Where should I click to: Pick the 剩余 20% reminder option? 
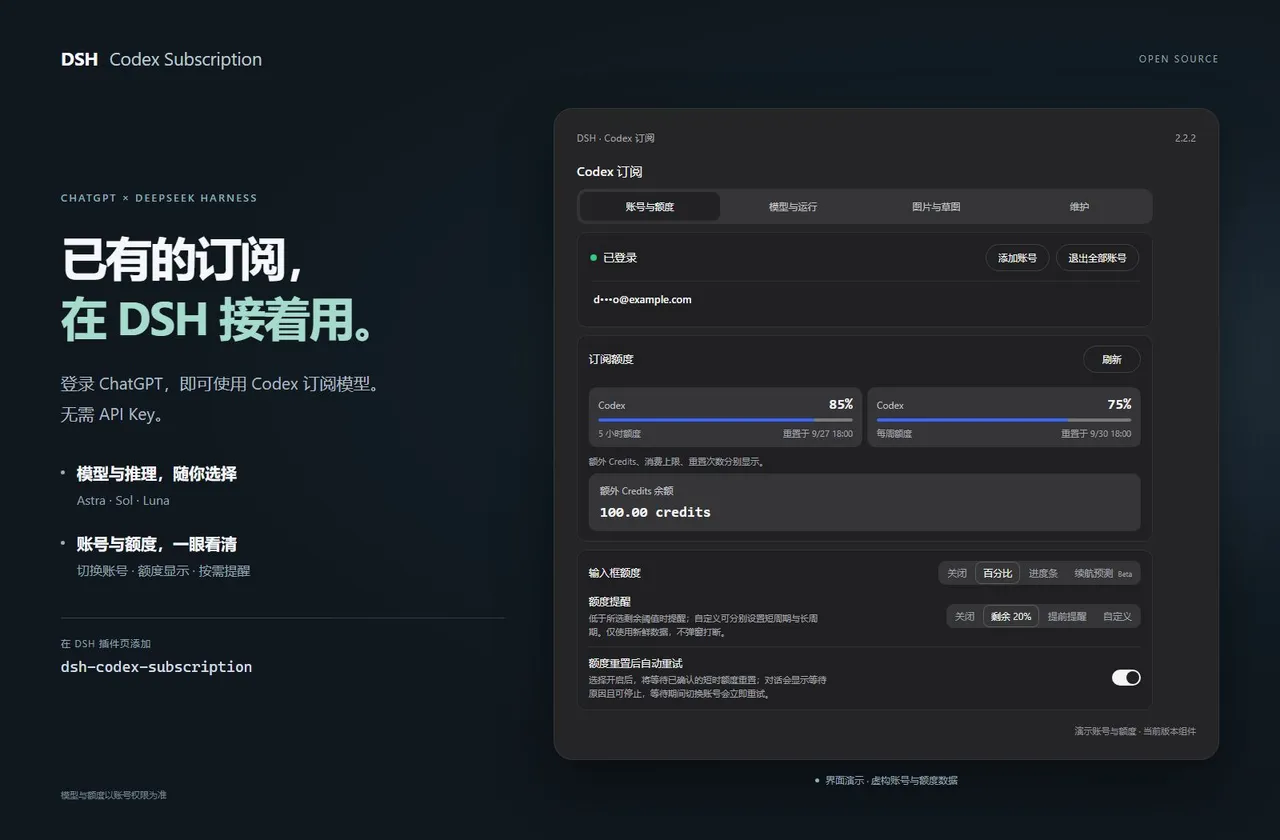1011,617
